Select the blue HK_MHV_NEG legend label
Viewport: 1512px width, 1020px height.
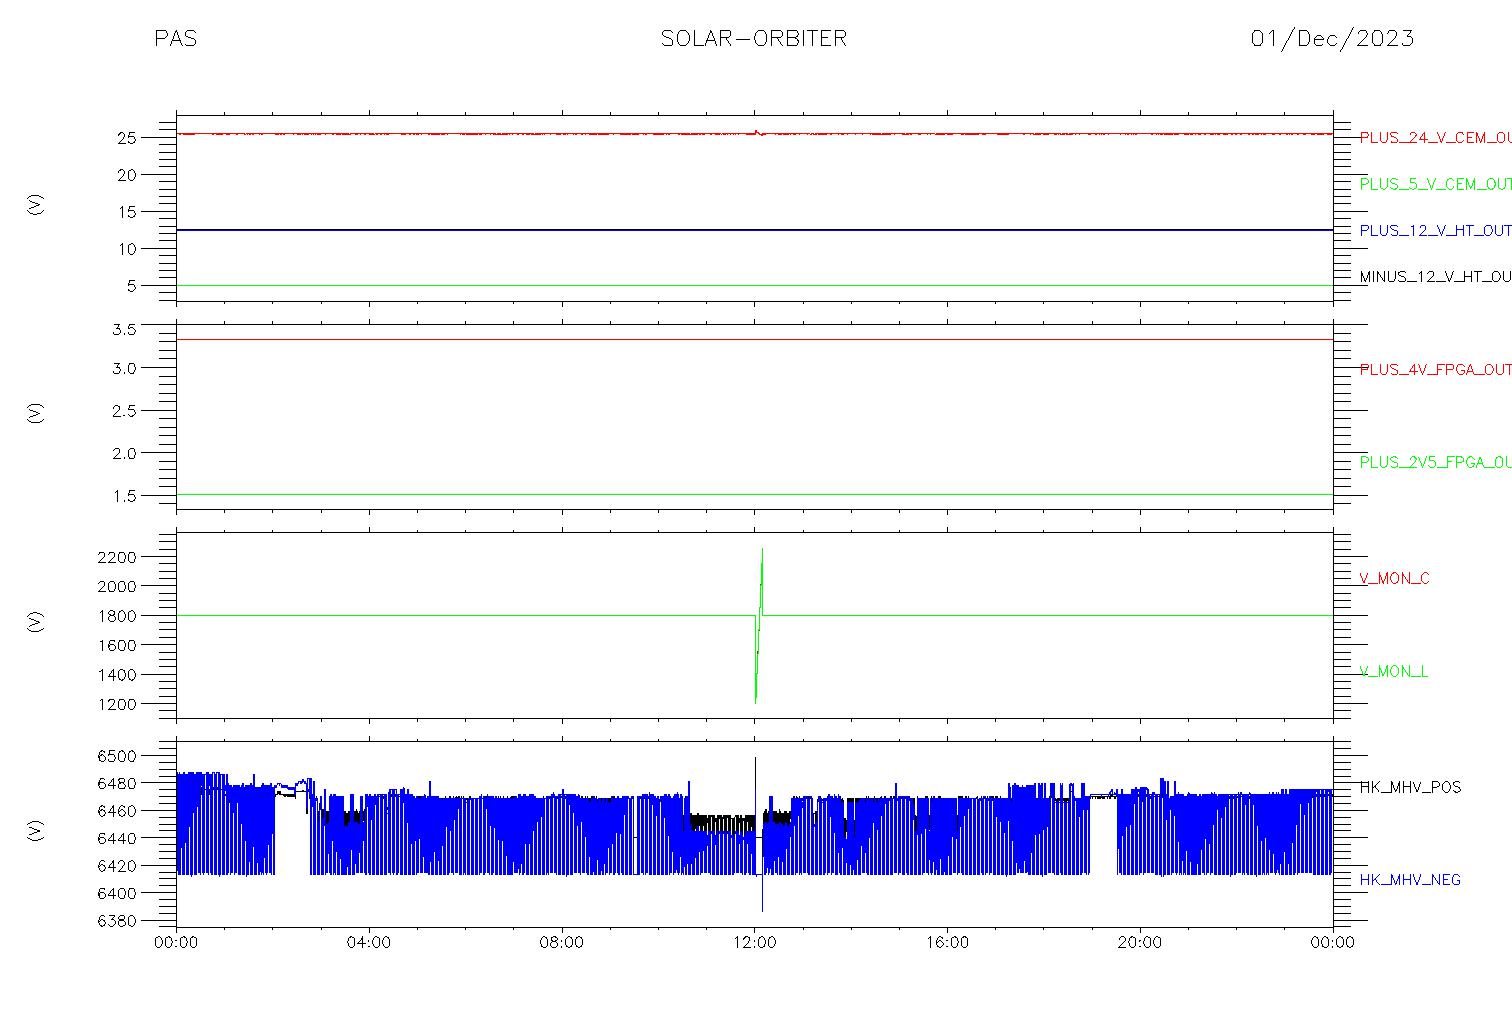tap(1410, 880)
